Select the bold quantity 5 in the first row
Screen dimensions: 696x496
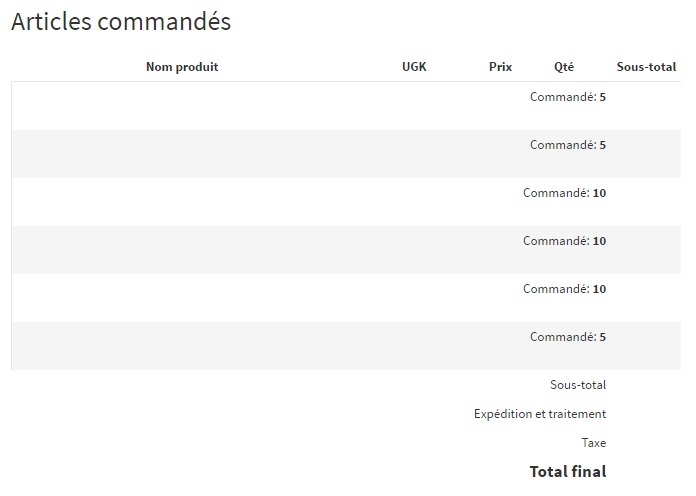[x=602, y=97]
